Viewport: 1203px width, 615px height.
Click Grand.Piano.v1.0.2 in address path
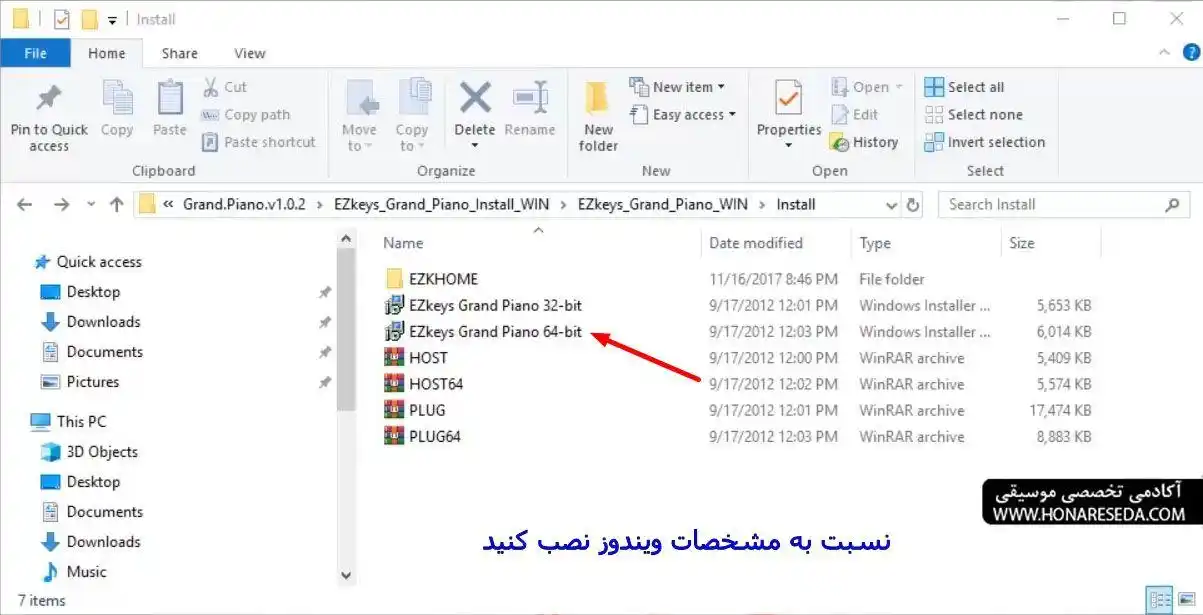point(244,204)
